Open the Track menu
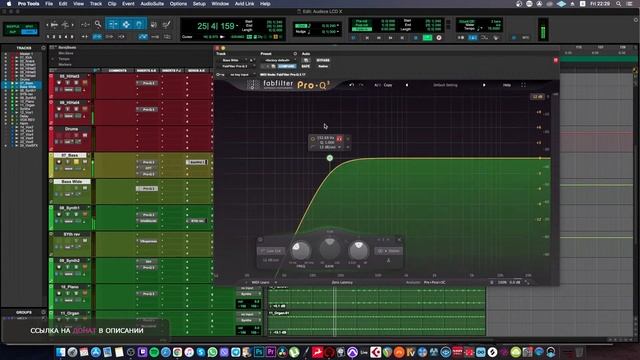Screen dimensions: 640x360 pyautogui.click(x=96, y=4)
